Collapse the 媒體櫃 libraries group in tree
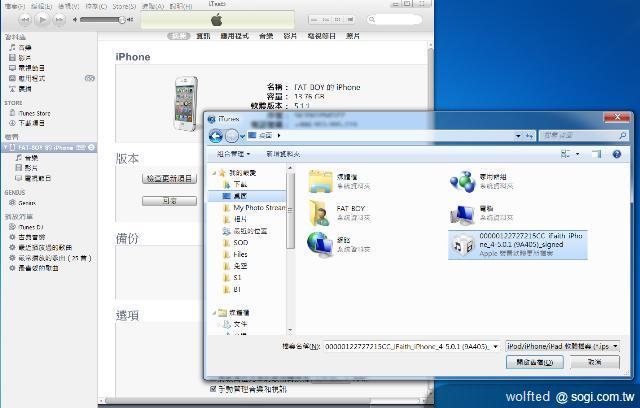Image resolution: width=640 pixels, height=408 pixels. pos(214,313)
